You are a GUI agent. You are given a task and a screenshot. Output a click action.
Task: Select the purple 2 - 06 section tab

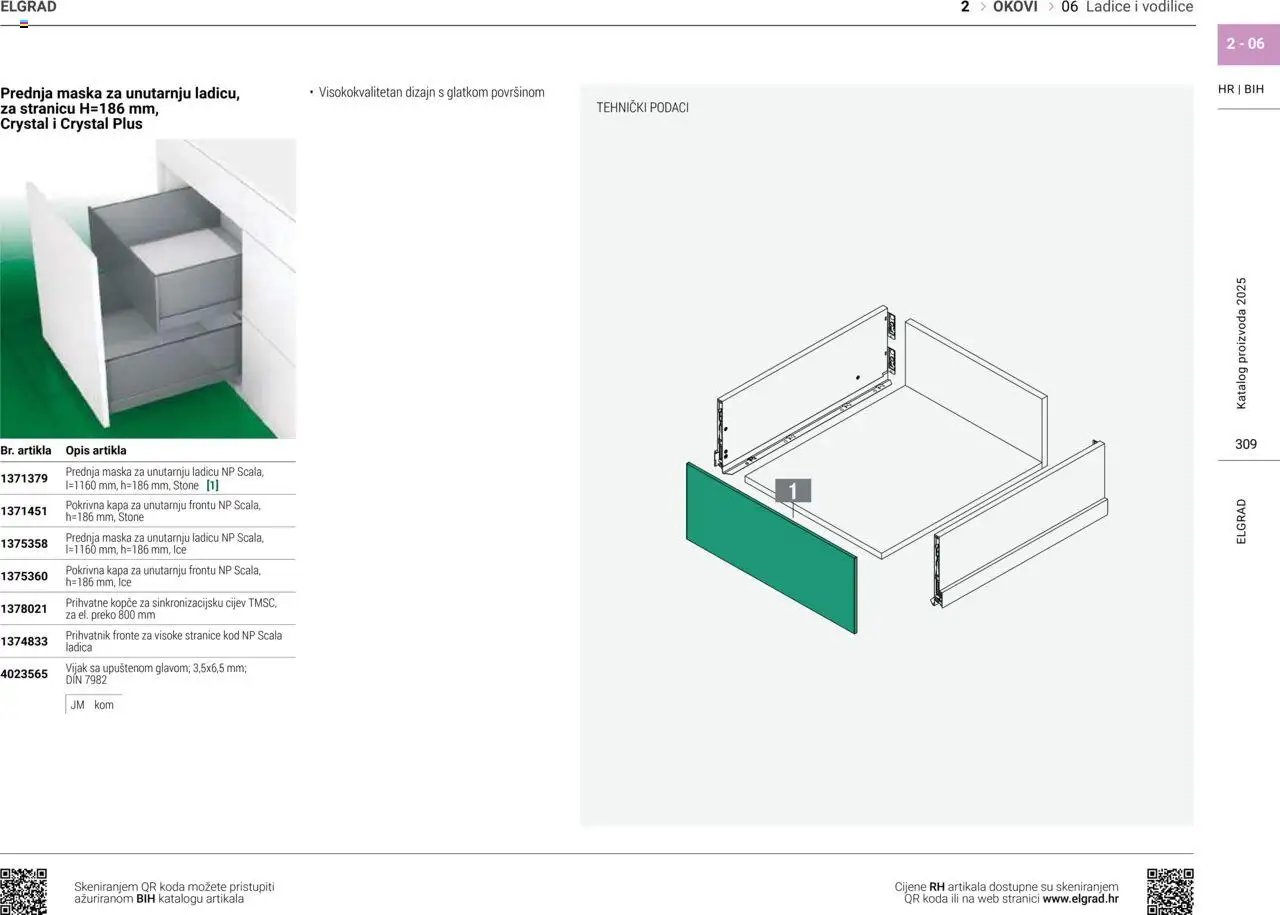pyautogui.click(x=1245, y=44)
